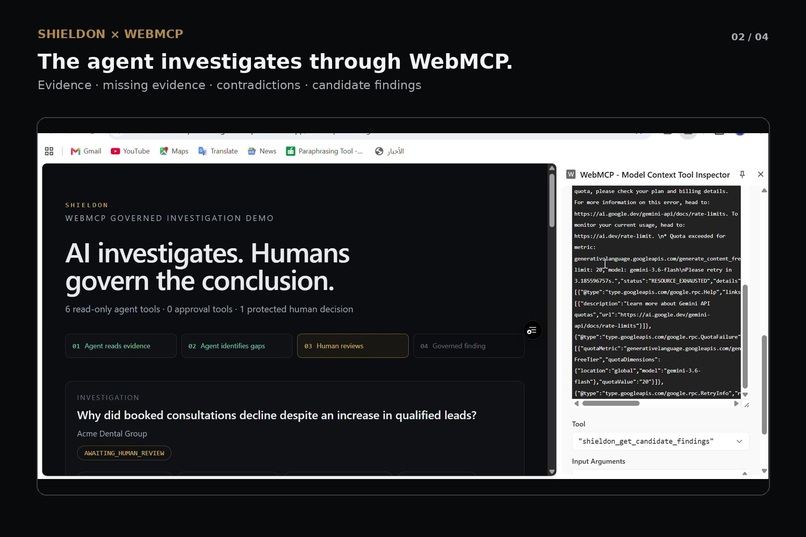Click the log area resize grip

[746, 405]
